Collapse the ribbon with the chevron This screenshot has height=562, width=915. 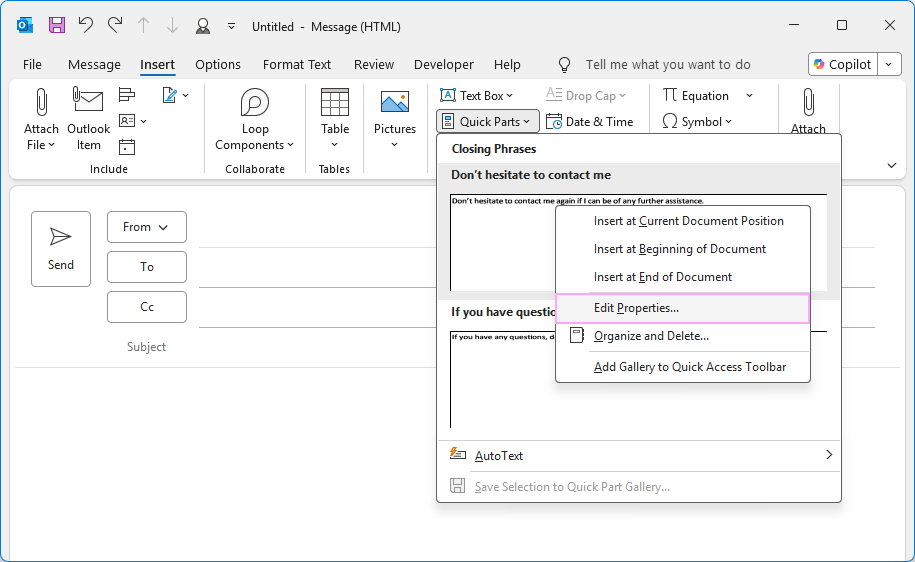coord(892,165)
